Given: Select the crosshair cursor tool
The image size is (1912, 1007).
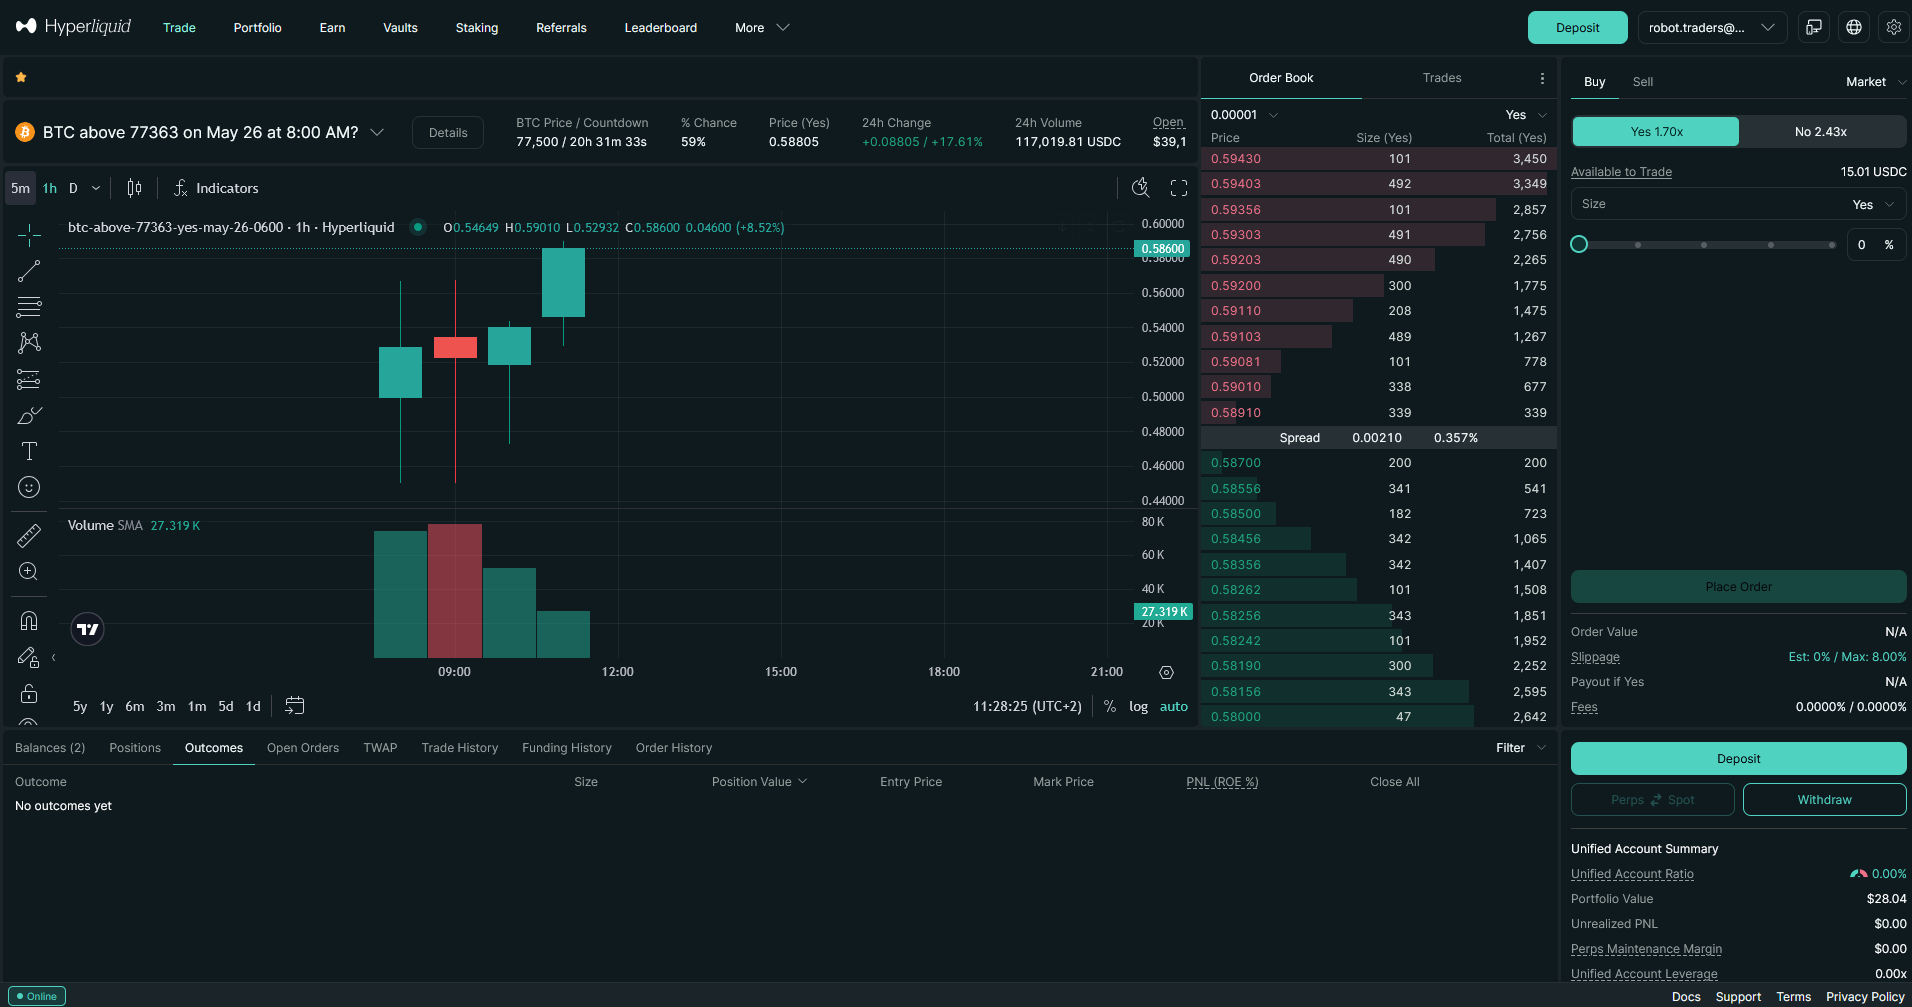Looking at the screenshot, I should click(x=29, y=235).
